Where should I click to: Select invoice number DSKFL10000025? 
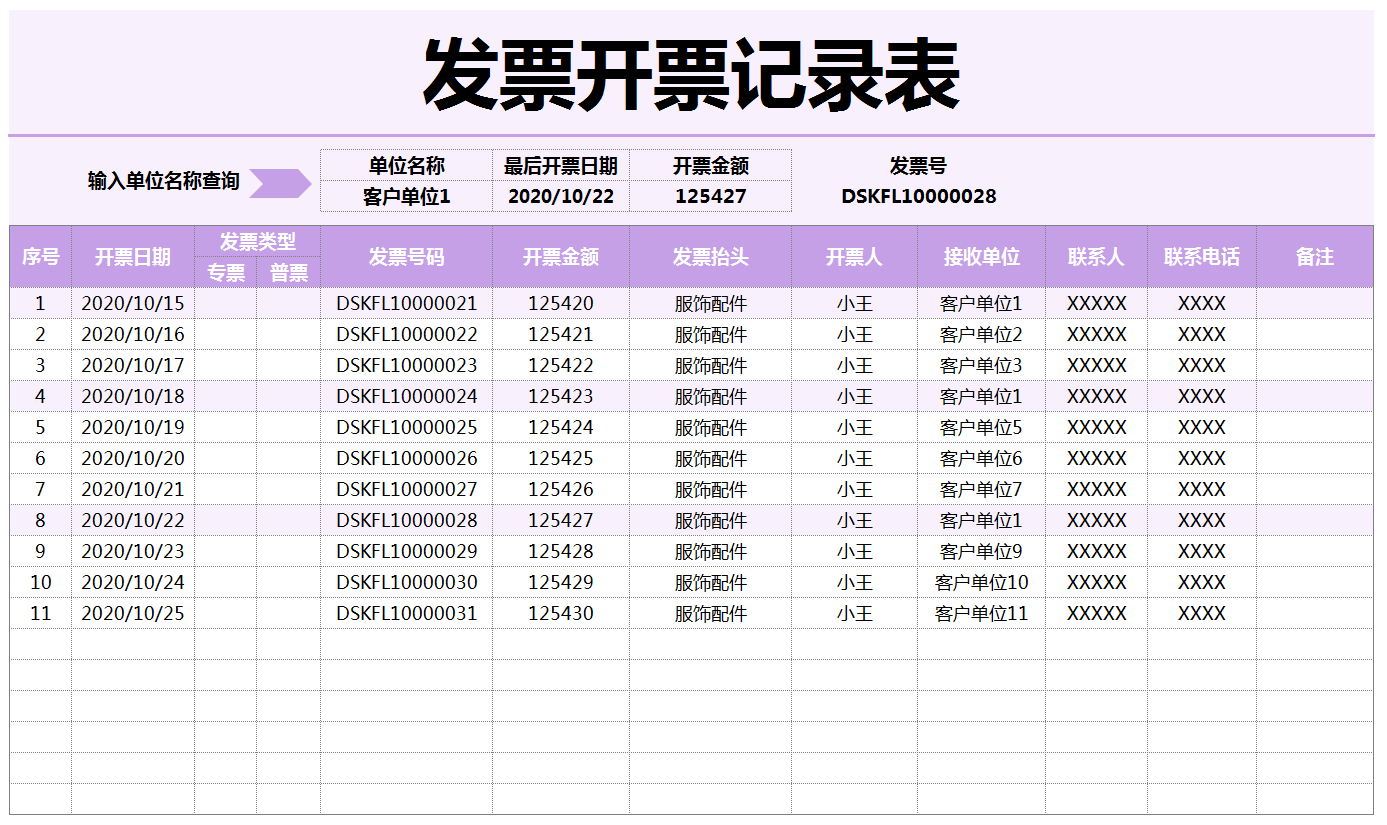407,427
